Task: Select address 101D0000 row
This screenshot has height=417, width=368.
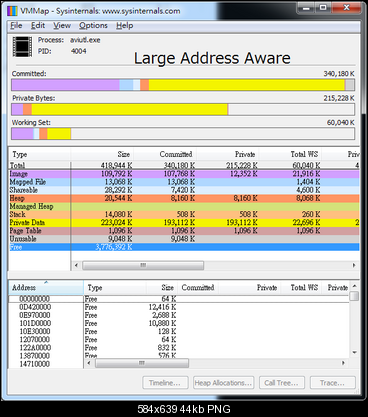Action: [179, 323]
